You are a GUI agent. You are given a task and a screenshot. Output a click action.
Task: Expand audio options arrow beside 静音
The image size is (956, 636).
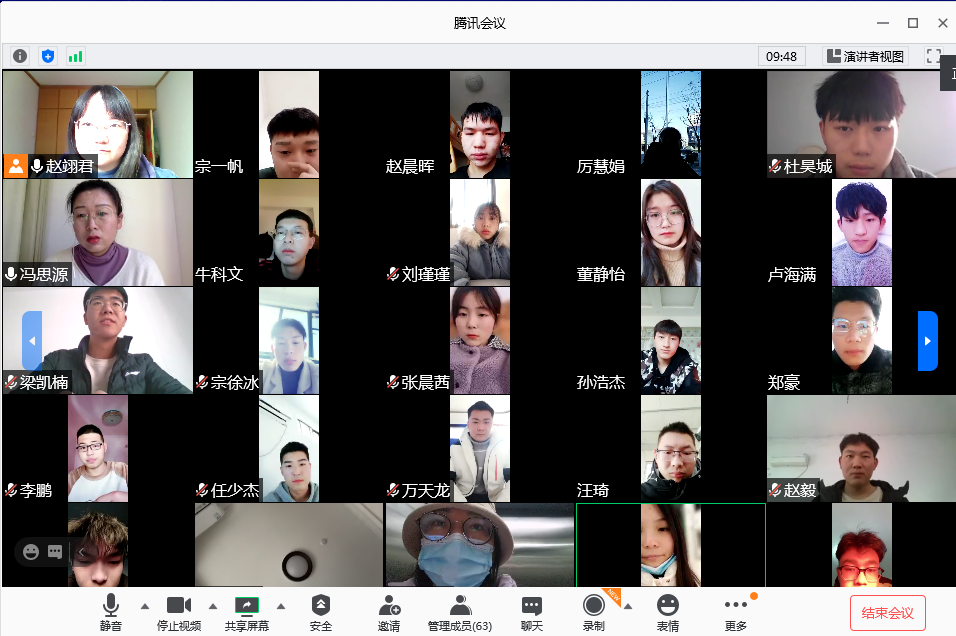click(x=144, y=606)
